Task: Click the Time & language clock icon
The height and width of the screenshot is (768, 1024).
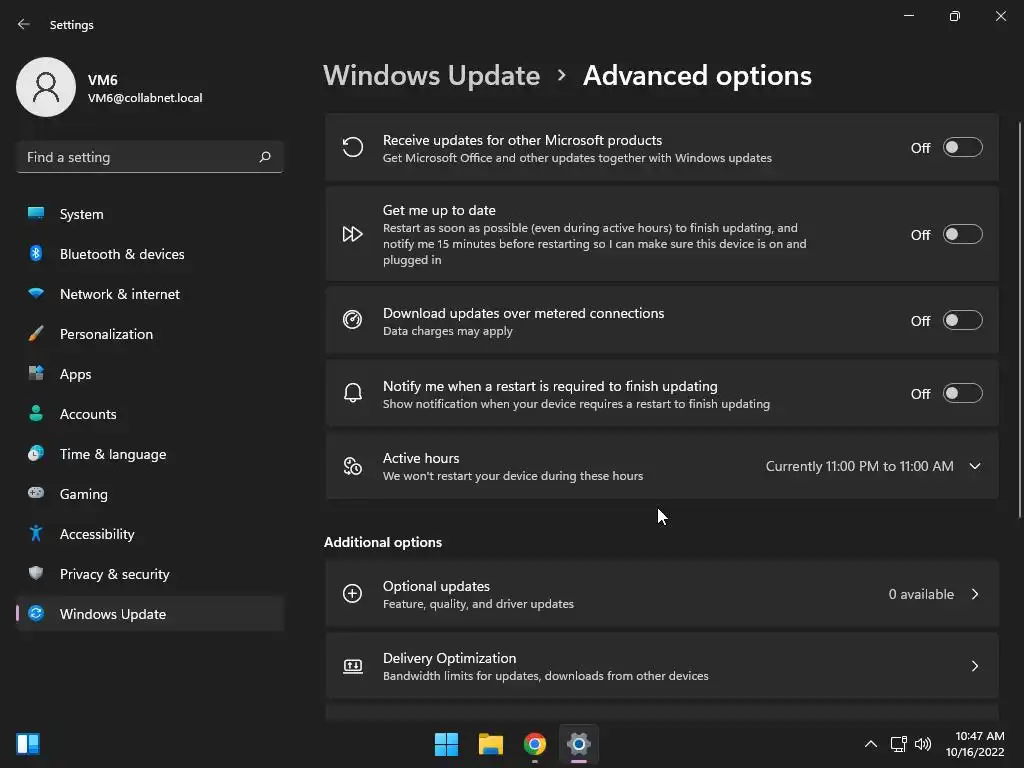Action: point(36,453)
